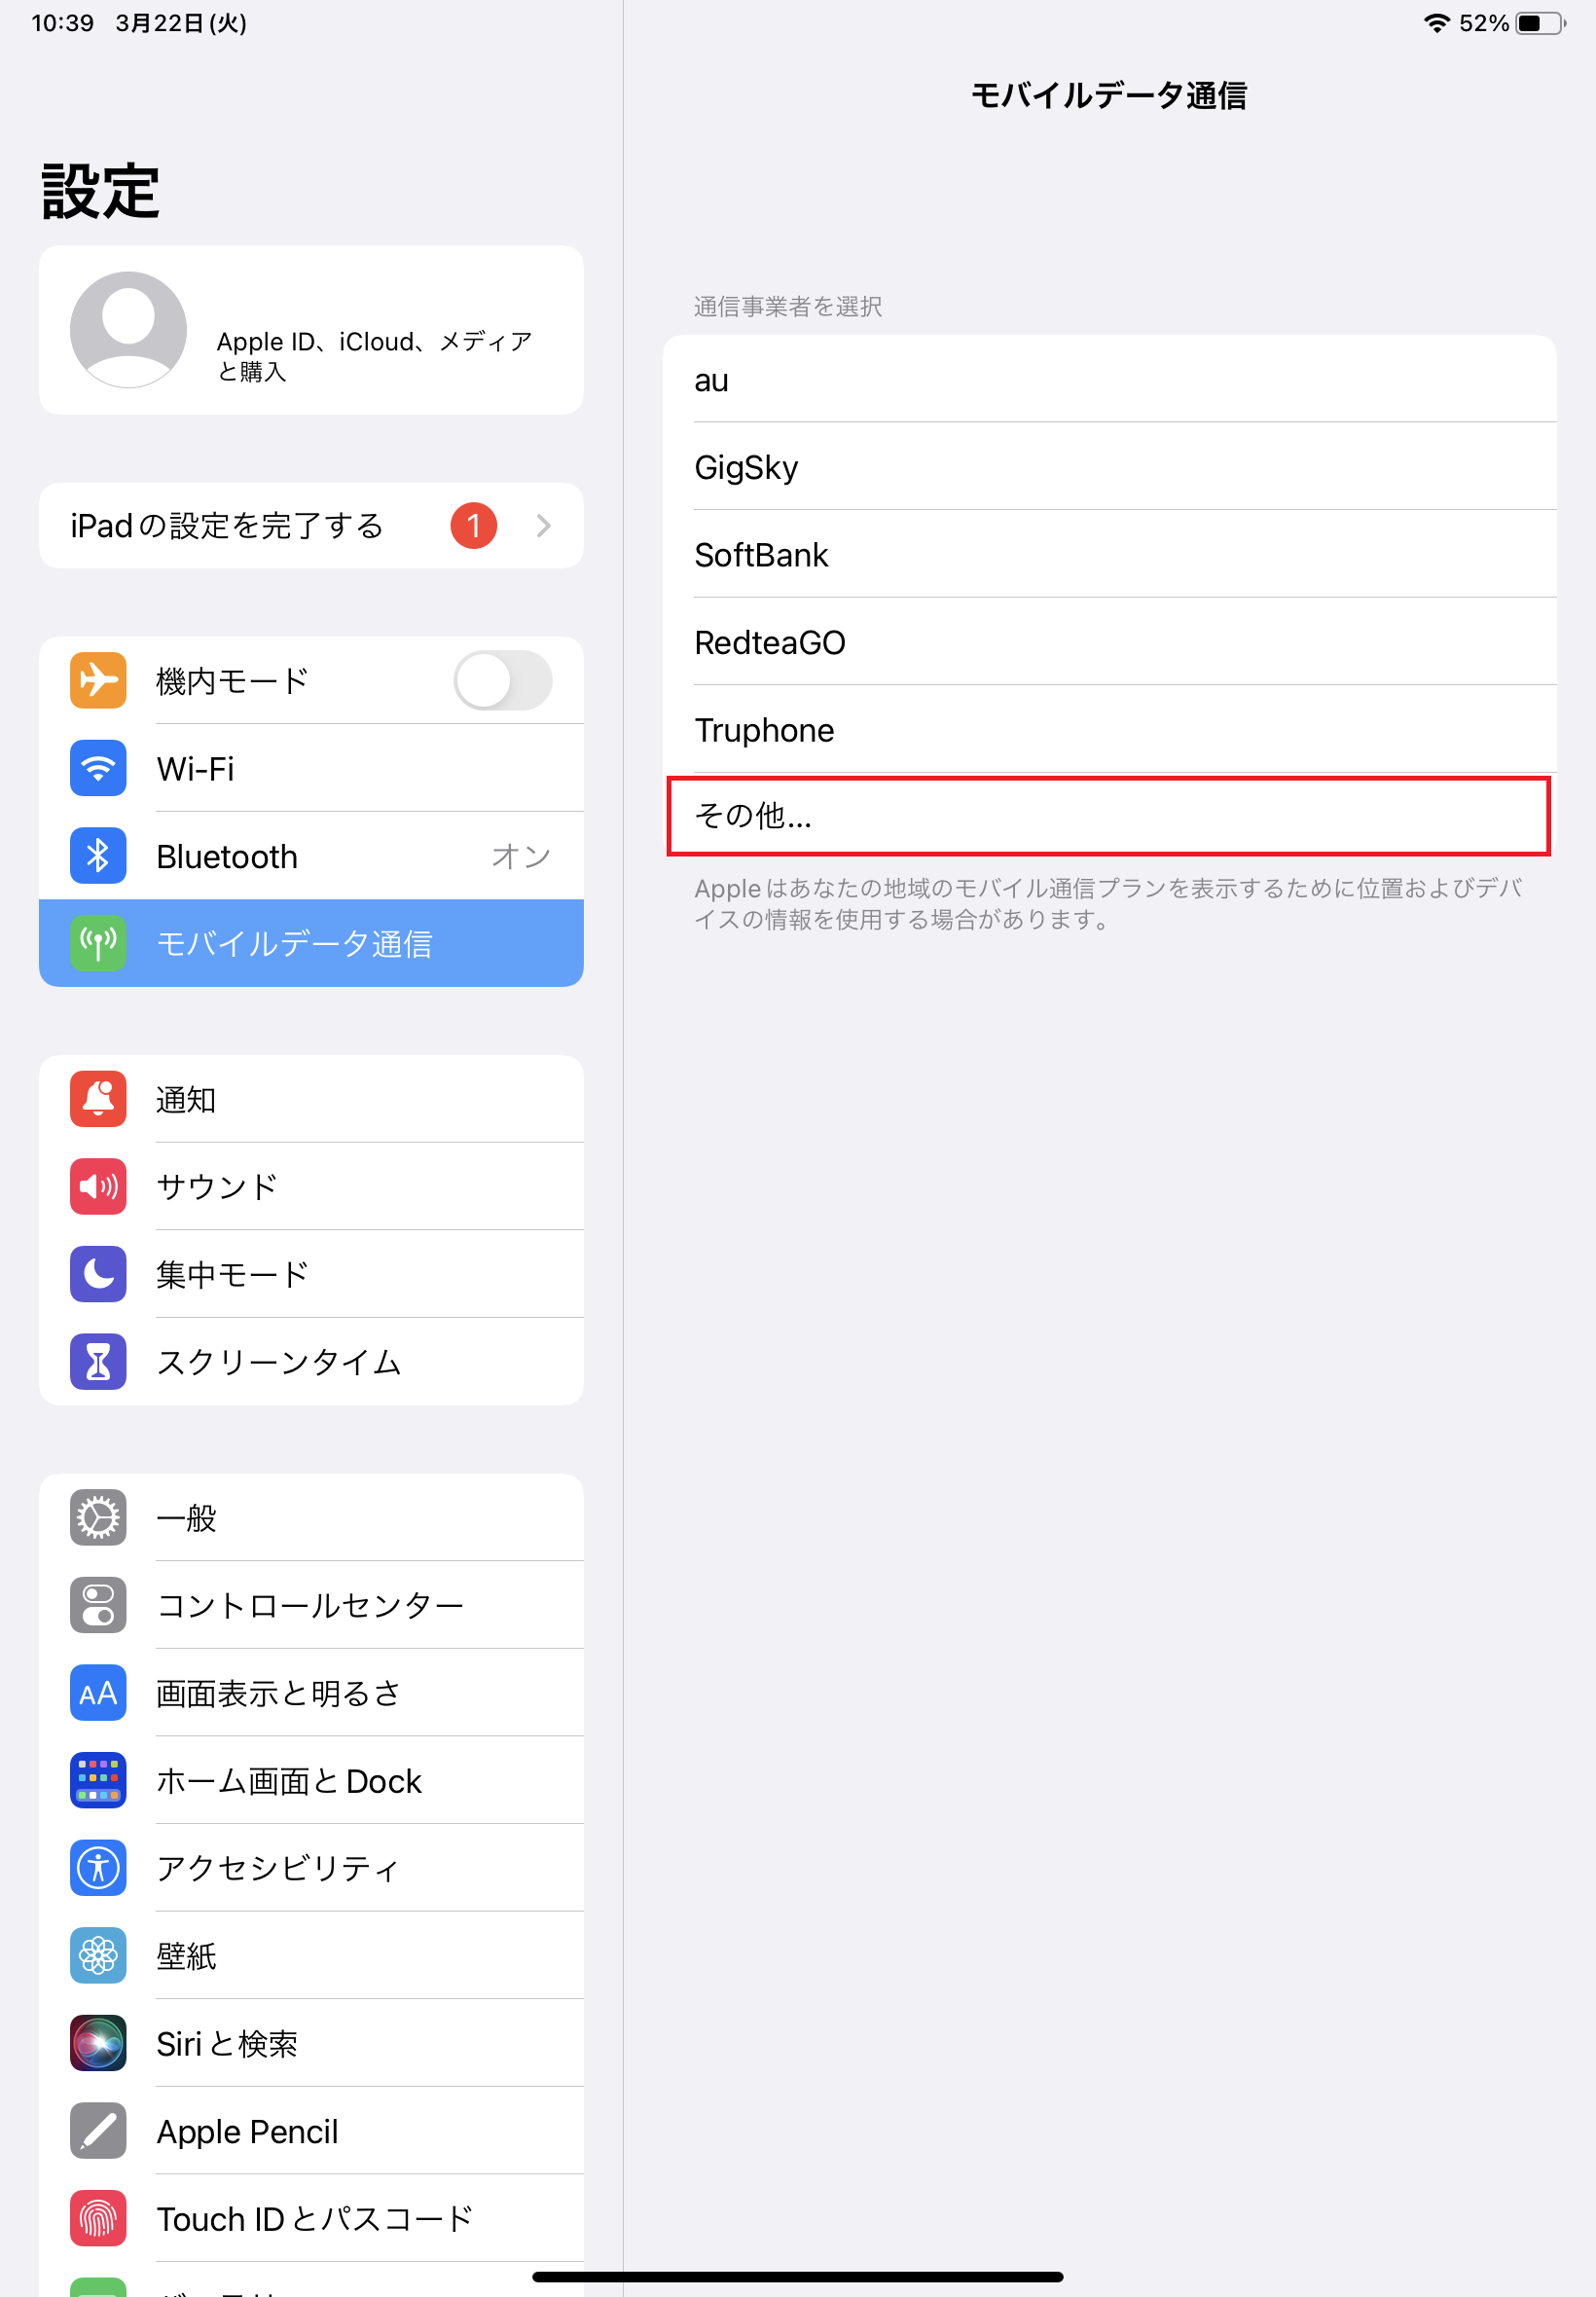Tap the Siri and Search icon
1596x2297 pixels.
tap(98, 2043)
